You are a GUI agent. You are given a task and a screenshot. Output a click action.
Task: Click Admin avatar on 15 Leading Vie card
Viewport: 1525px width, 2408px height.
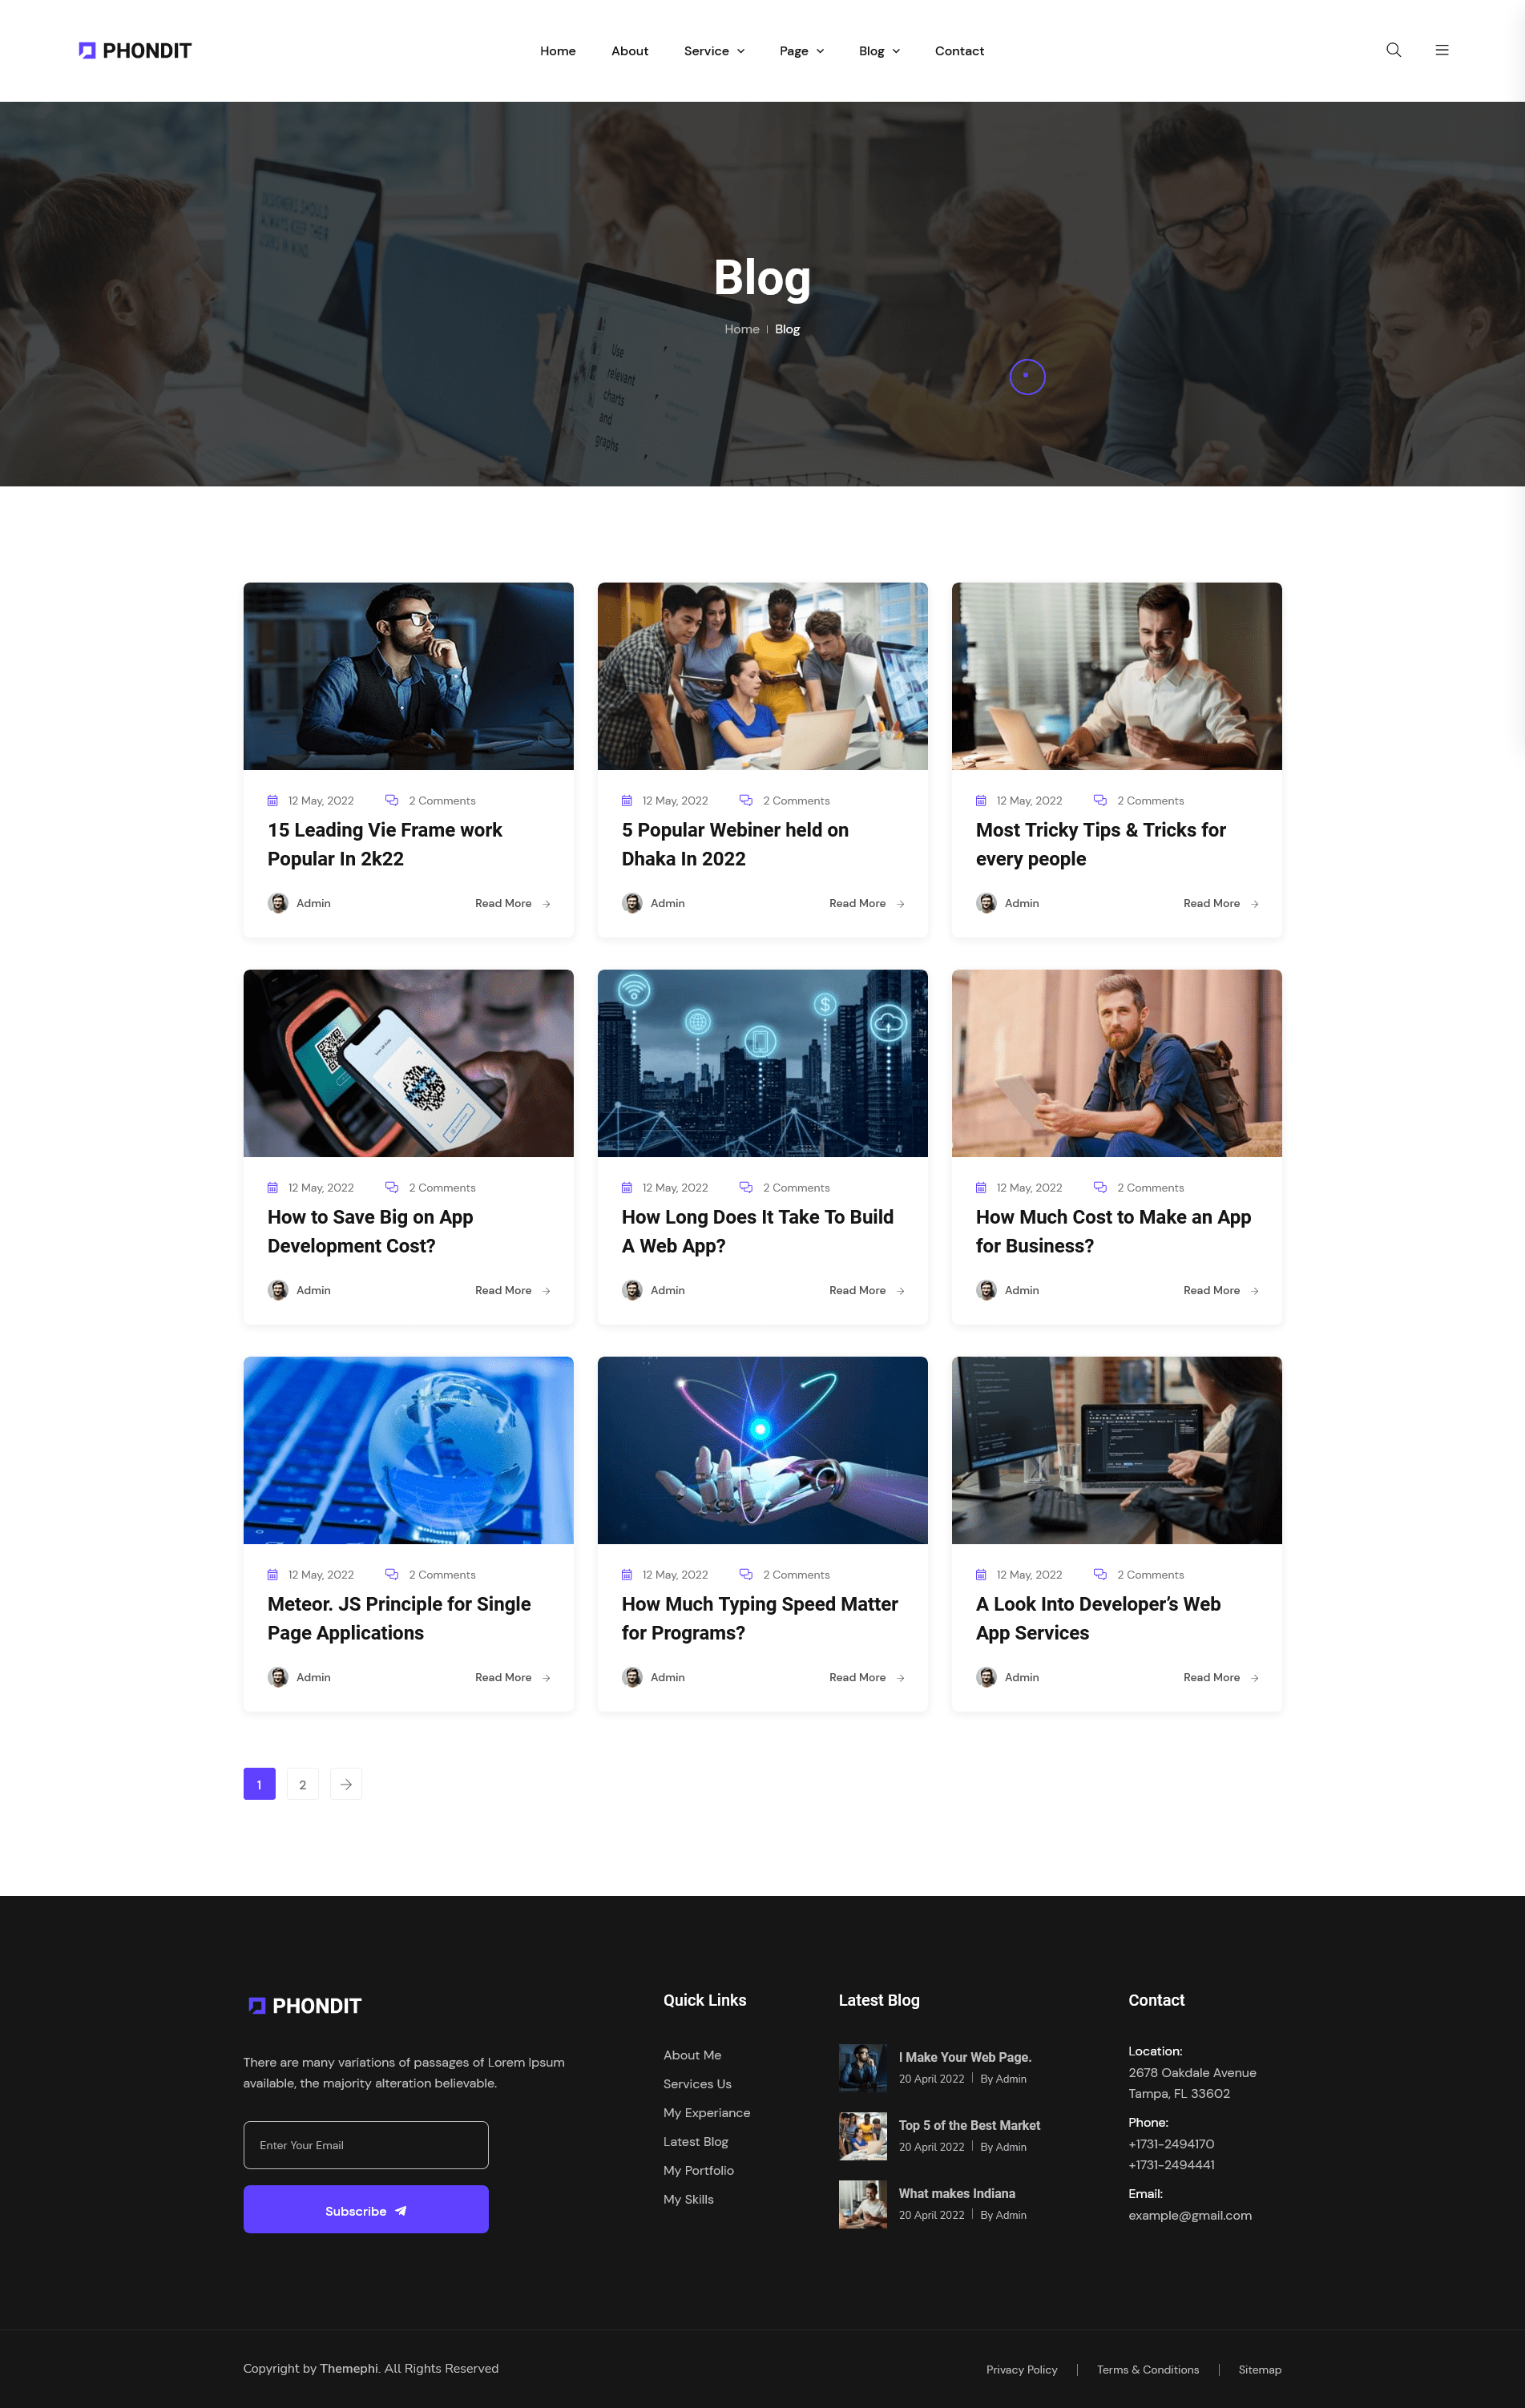[x=278, y=903]
